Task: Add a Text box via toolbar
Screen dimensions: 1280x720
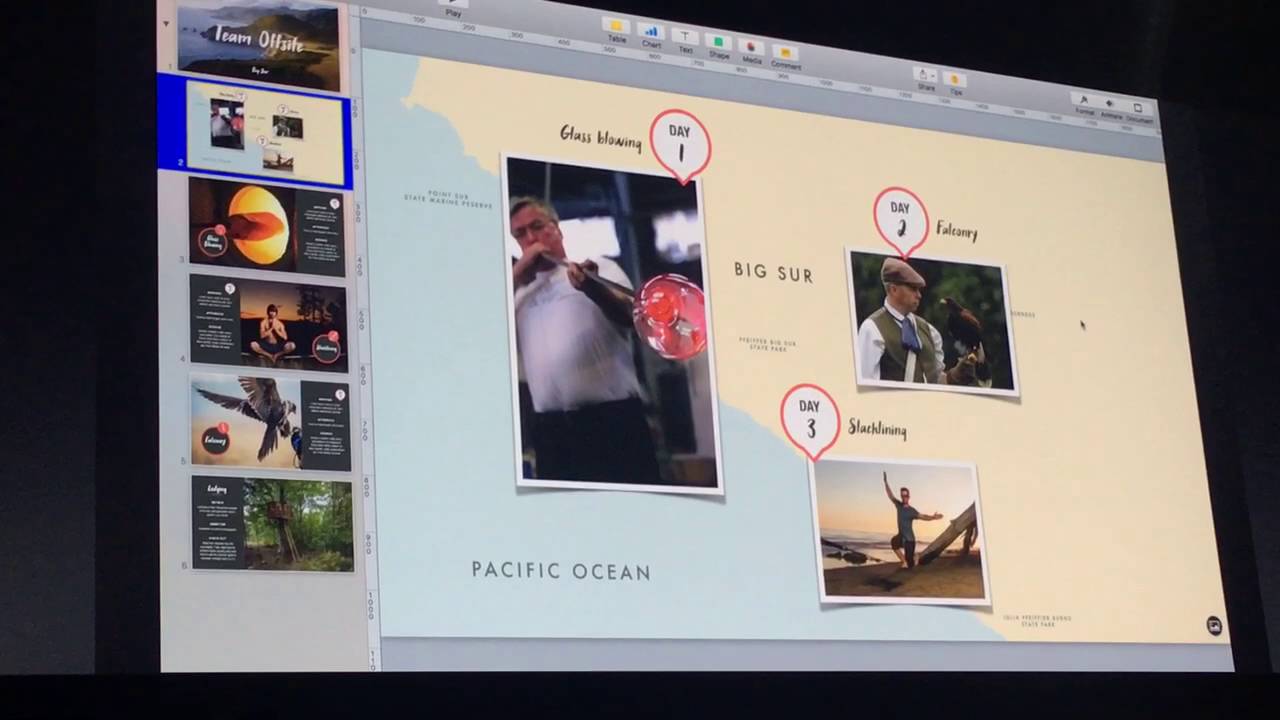Action: [685, 41]
